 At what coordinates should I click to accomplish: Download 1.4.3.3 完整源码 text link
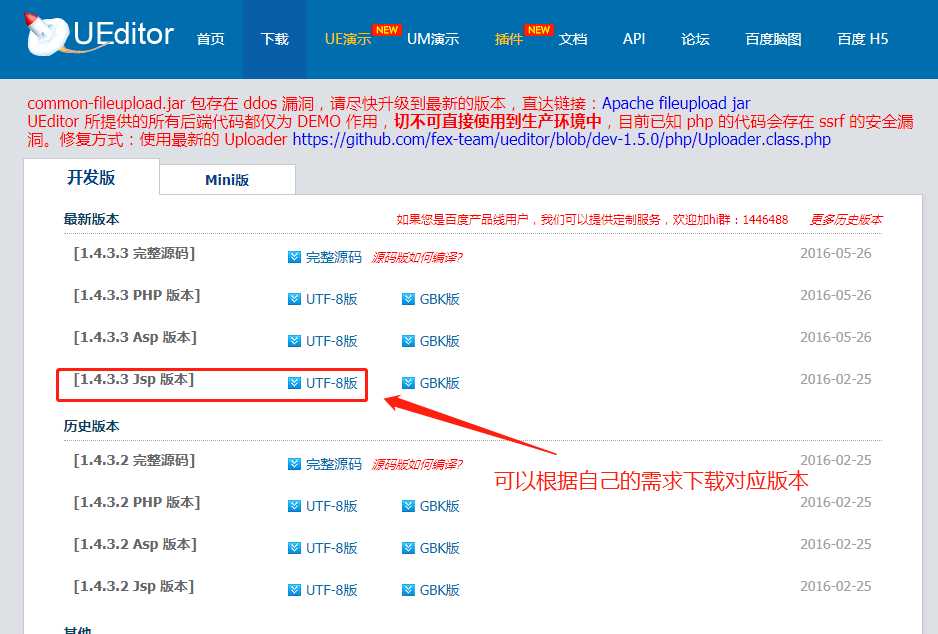(x=334, y=257)
